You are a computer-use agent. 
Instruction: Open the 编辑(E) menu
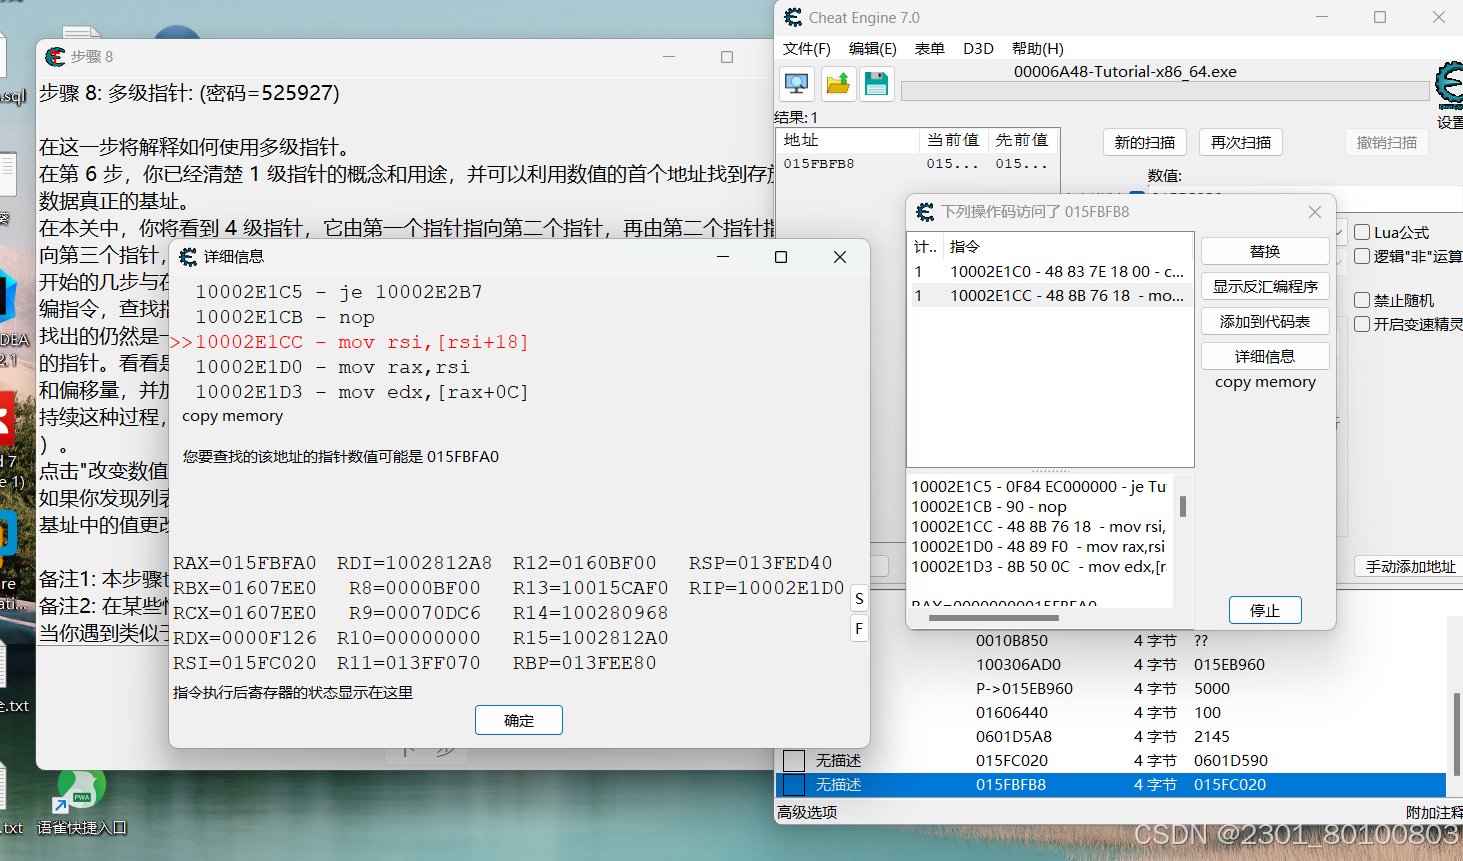click(x=872, y=48)
